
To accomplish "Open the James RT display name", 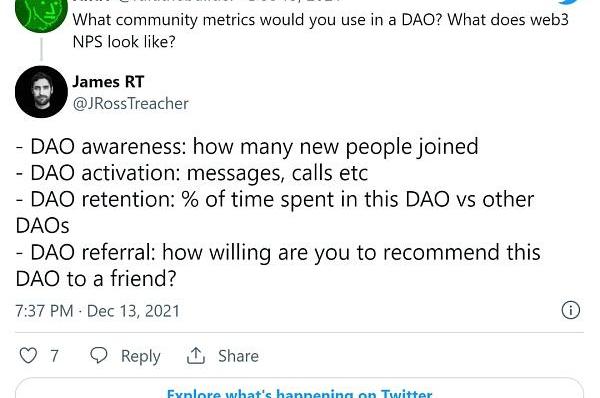I will tap(108, 82).
